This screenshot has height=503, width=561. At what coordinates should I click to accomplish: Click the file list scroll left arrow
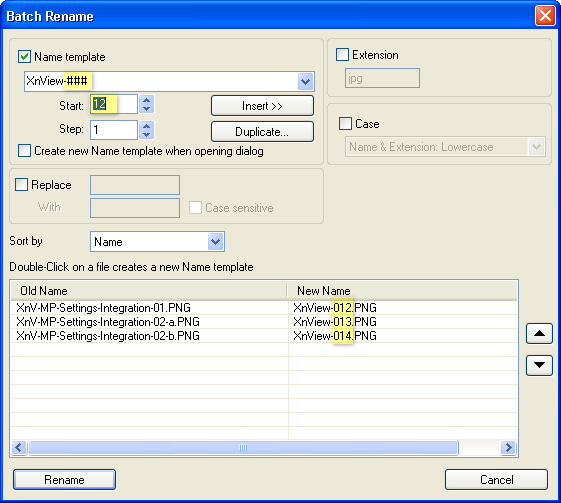[19, 447]
